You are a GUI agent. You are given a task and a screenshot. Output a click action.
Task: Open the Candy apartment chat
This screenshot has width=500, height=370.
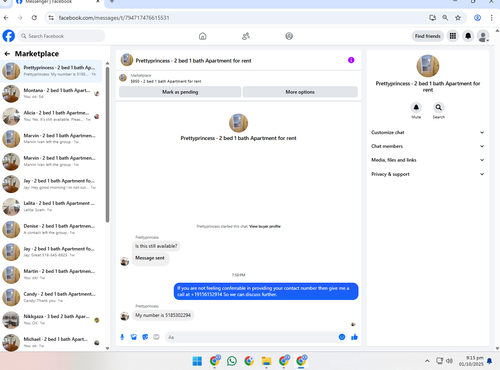(x=51, y=297)
